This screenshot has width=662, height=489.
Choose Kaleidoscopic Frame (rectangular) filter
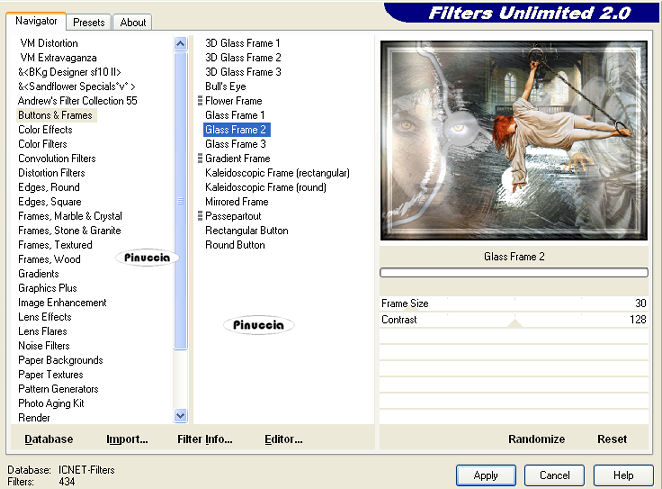pyautogui.click(x=277, y=173)
